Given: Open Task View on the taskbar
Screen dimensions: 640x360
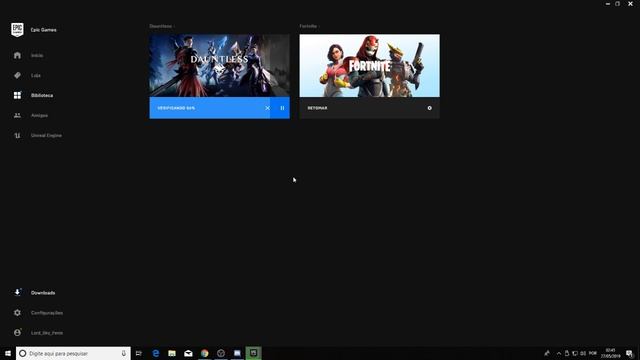Looking at the screenshot, I should (x=139, y=353).
